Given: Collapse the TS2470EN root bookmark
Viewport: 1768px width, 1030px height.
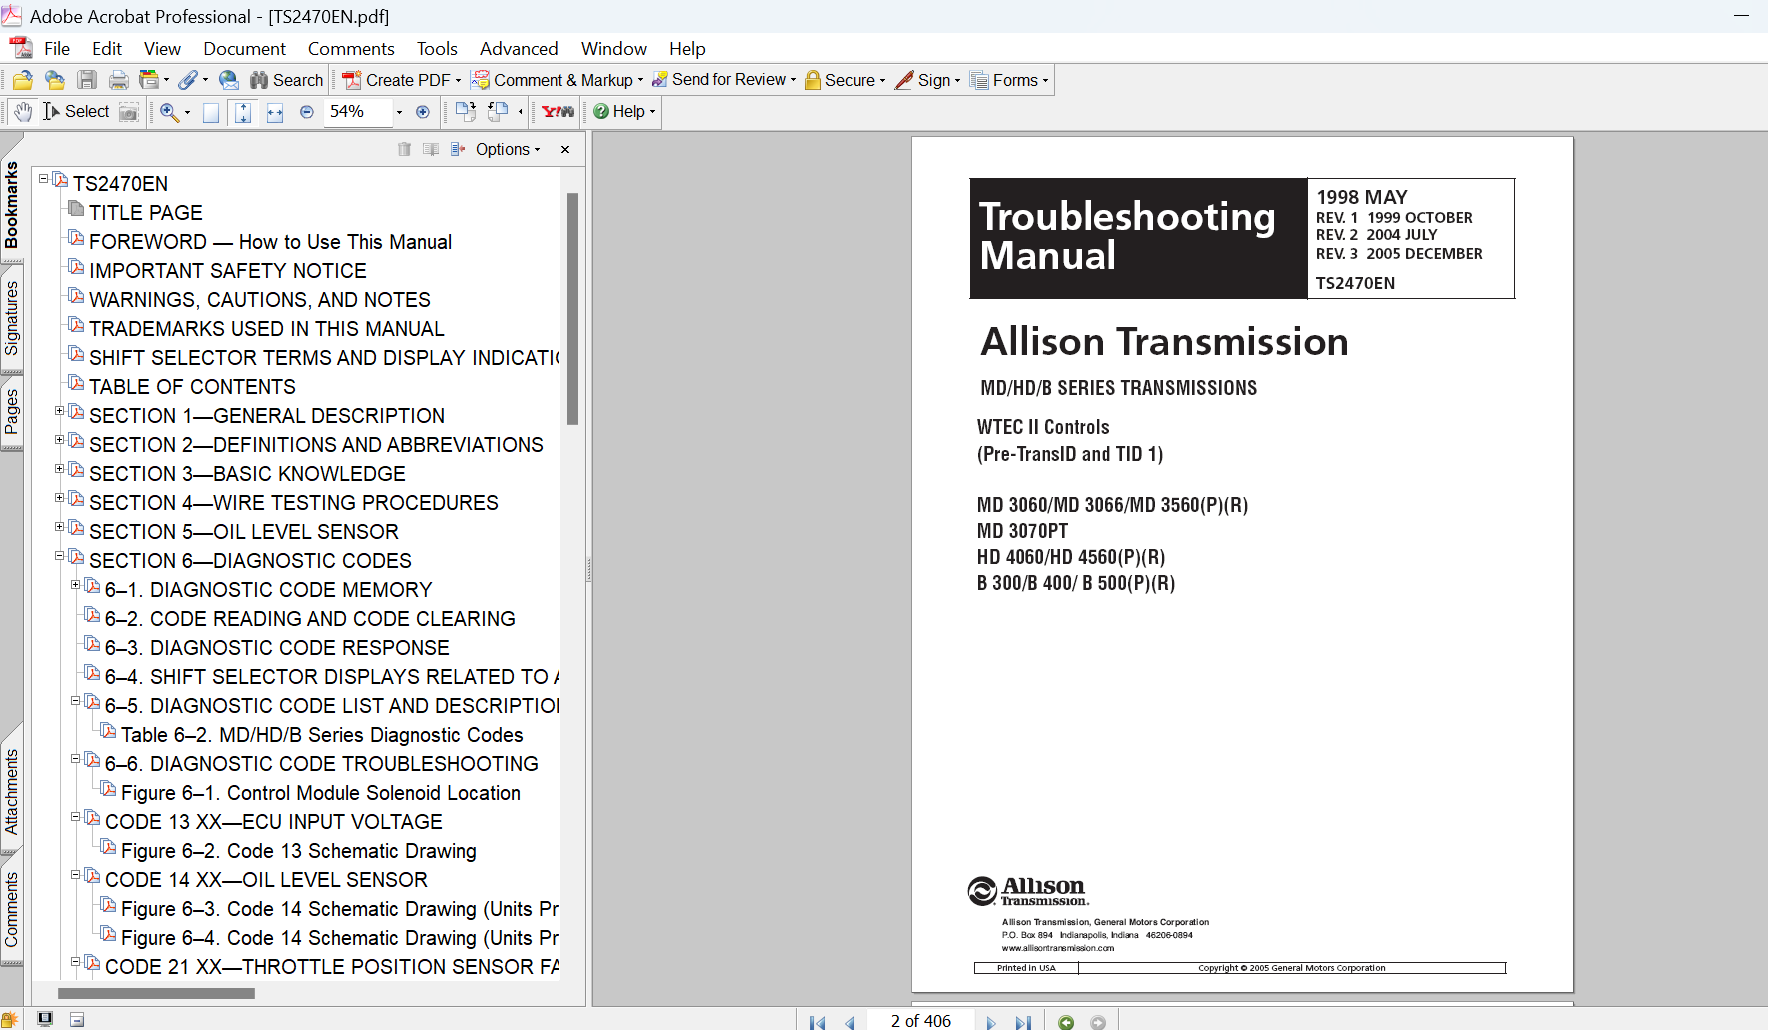Looking at the screenshot, I should click(x=43, y=179).
